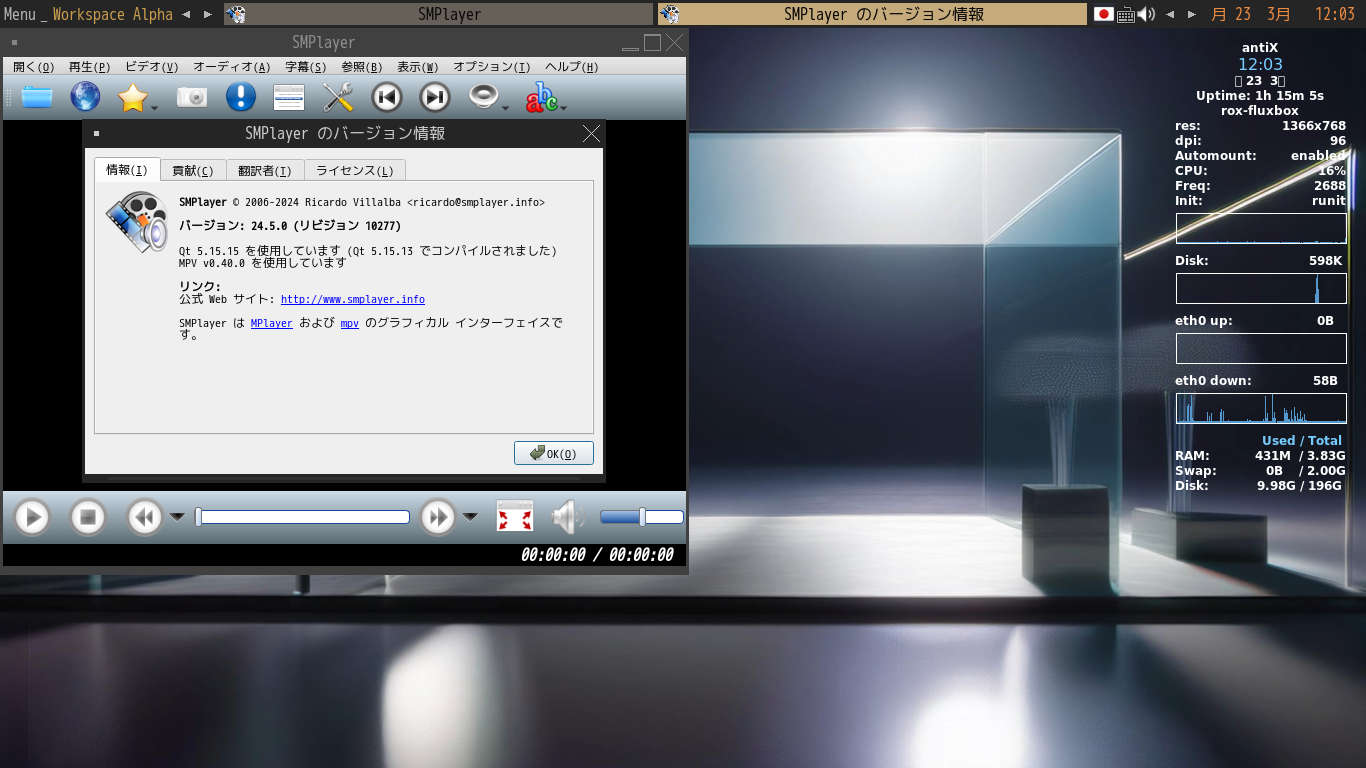Image resolution: width=1366 pixels, height=768 pixels.
Task: Toggle fullscreen with the red arrows icon
Action: click(x=515, y=517)
